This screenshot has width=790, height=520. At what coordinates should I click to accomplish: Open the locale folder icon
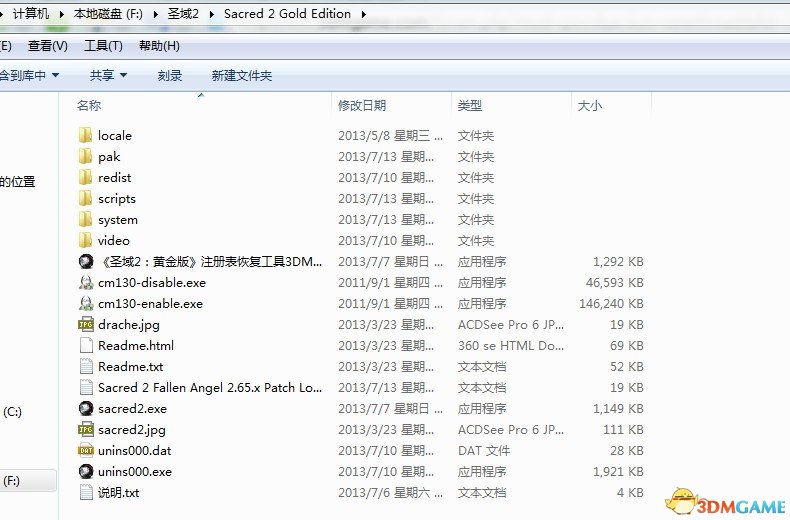pyautogui.click(x=86, y=135)
